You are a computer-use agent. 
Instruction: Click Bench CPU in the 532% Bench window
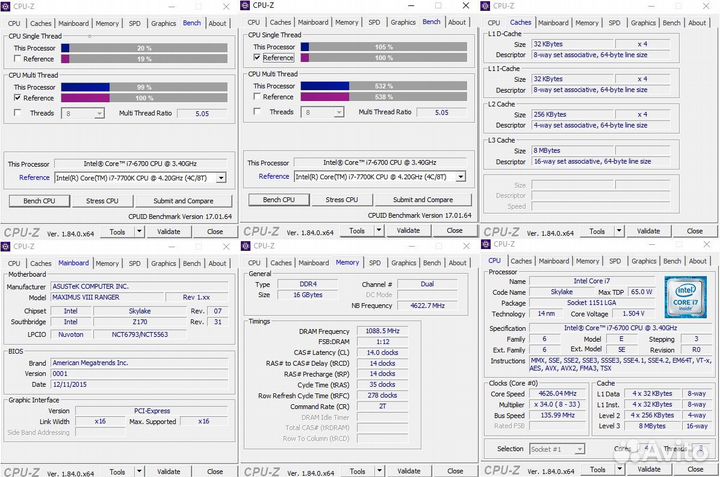[x=279, y=200]
